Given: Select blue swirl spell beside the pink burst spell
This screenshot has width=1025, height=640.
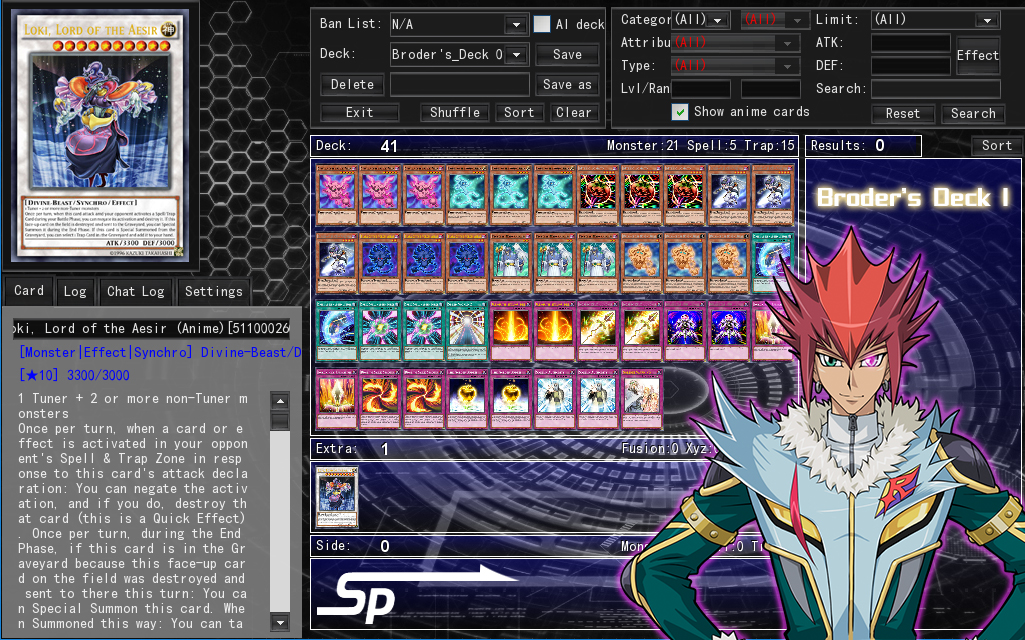Looking at the screenshot, I should tap(337, 331).
